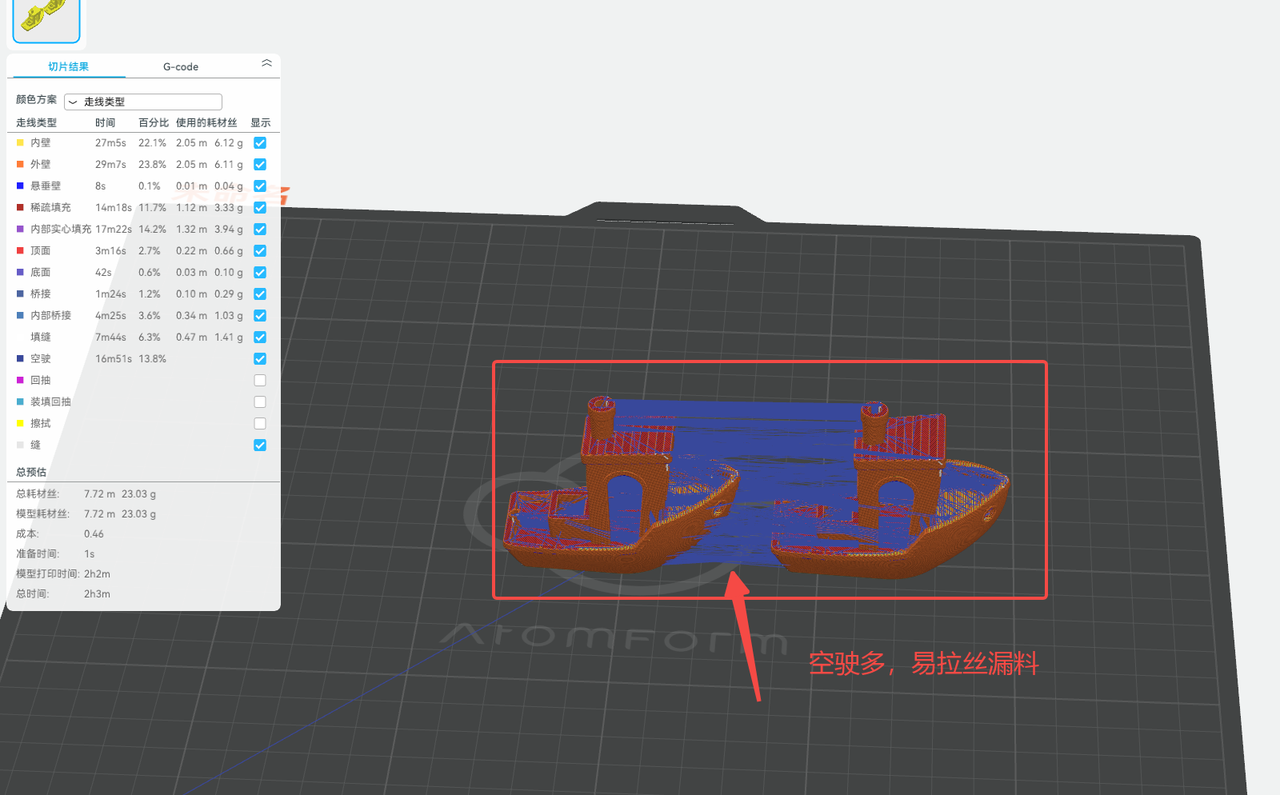
Task: Open the 颜色方案 dropdown showing 走线类型
Action: click(143, 102)
